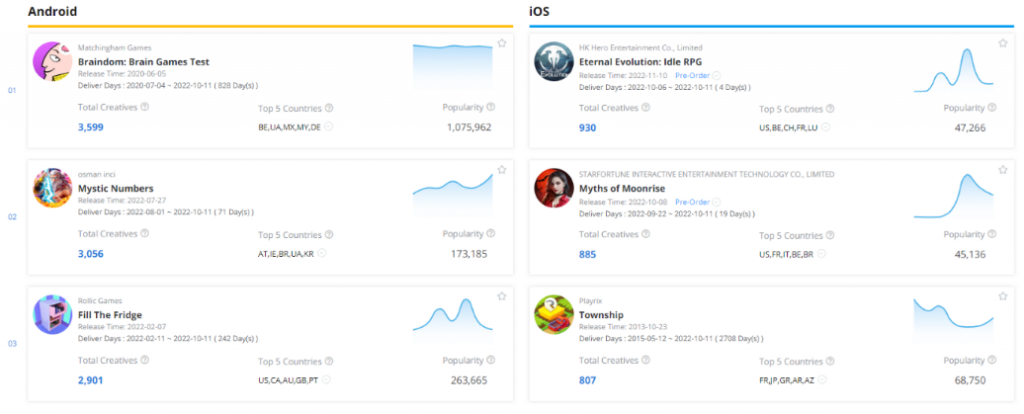
Task: Show Total Creatives help for Mystic Numbers
Action: tap(144, 234)
